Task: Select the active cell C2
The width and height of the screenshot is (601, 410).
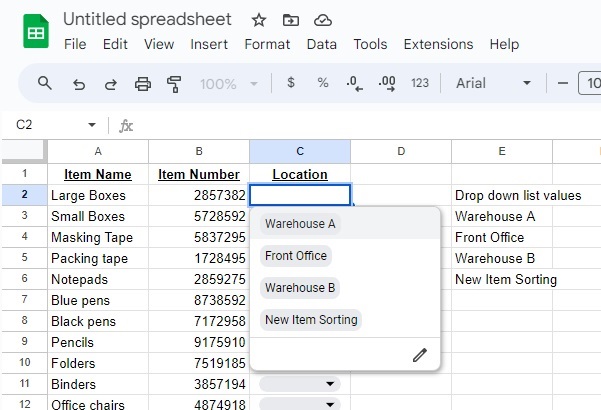Action: (x=300, y=195)
